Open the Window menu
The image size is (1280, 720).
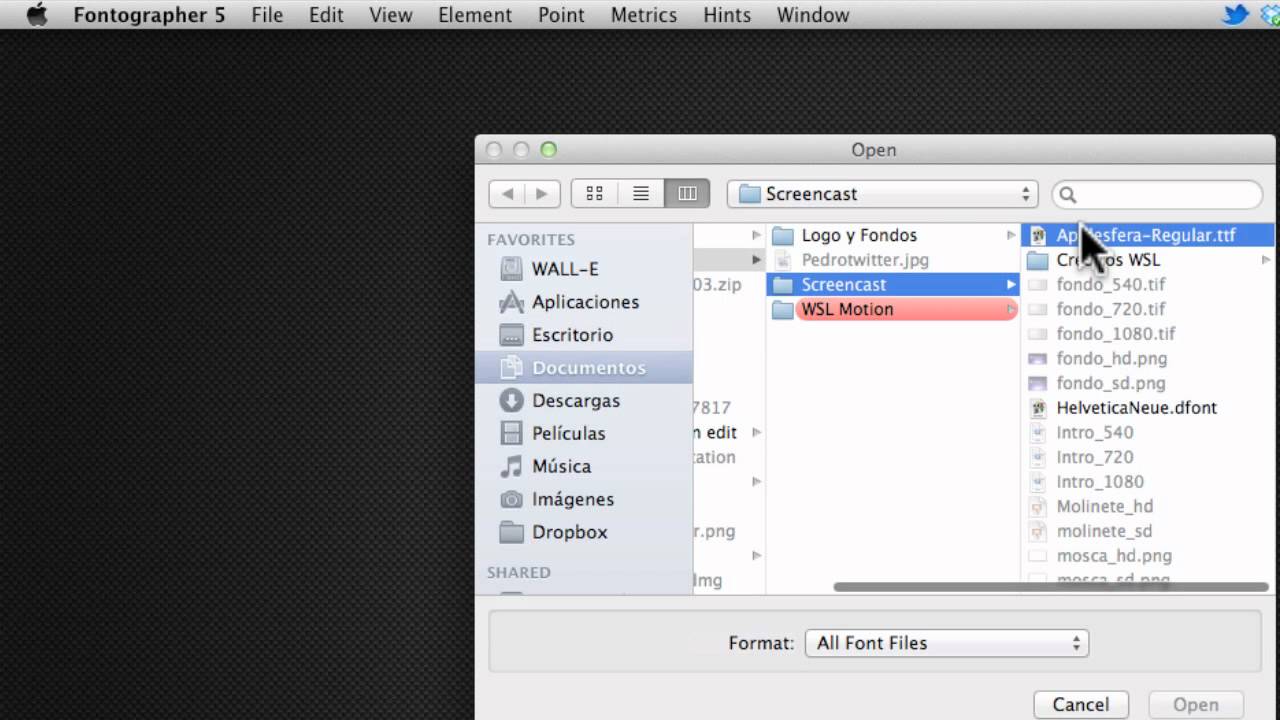[813, 15]
